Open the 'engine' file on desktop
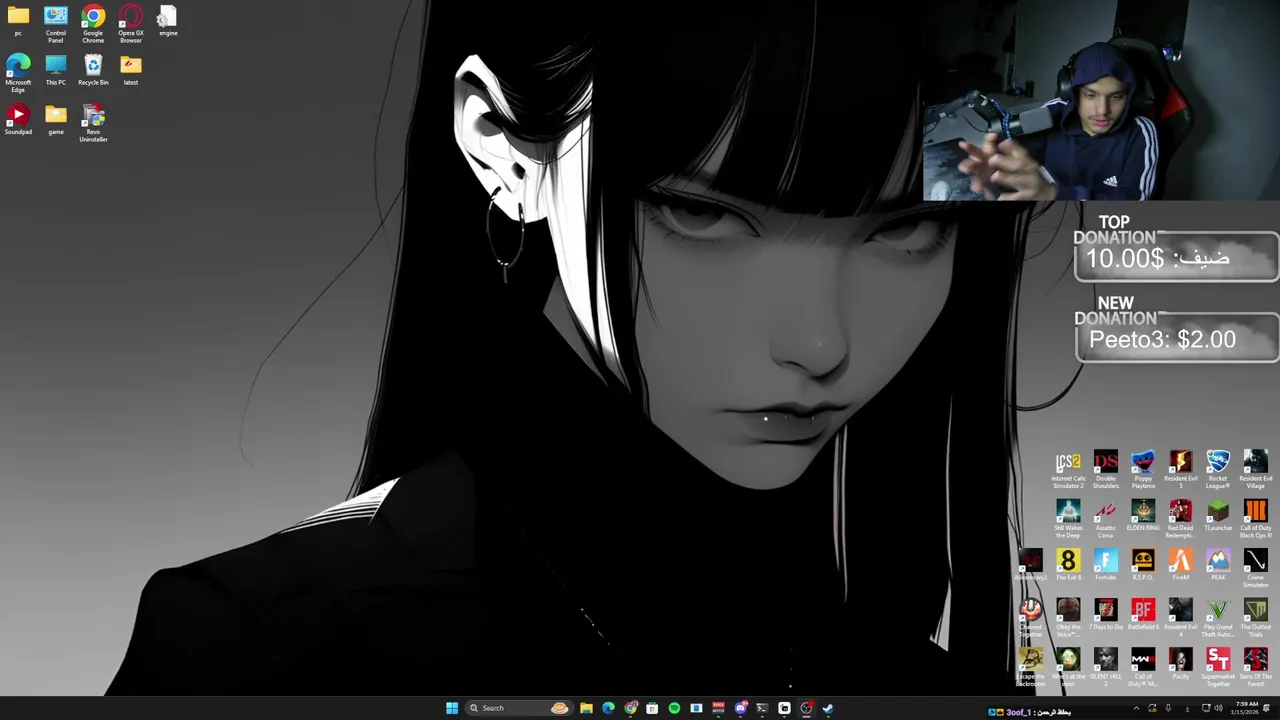Viewport: 1280px width, 720px height. [168, 21]
